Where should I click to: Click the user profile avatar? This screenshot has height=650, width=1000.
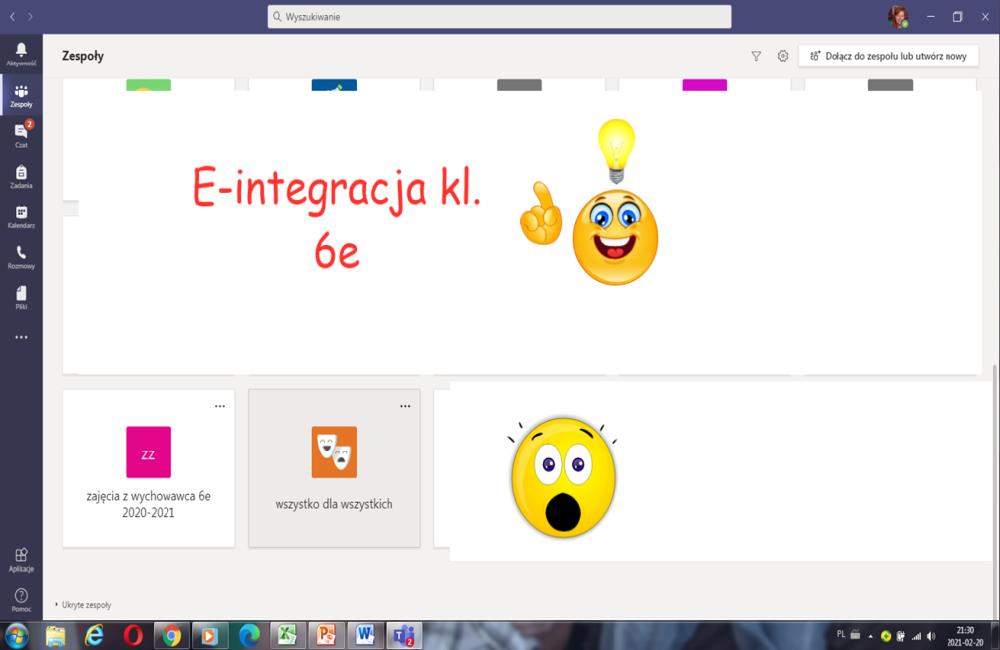897,17
